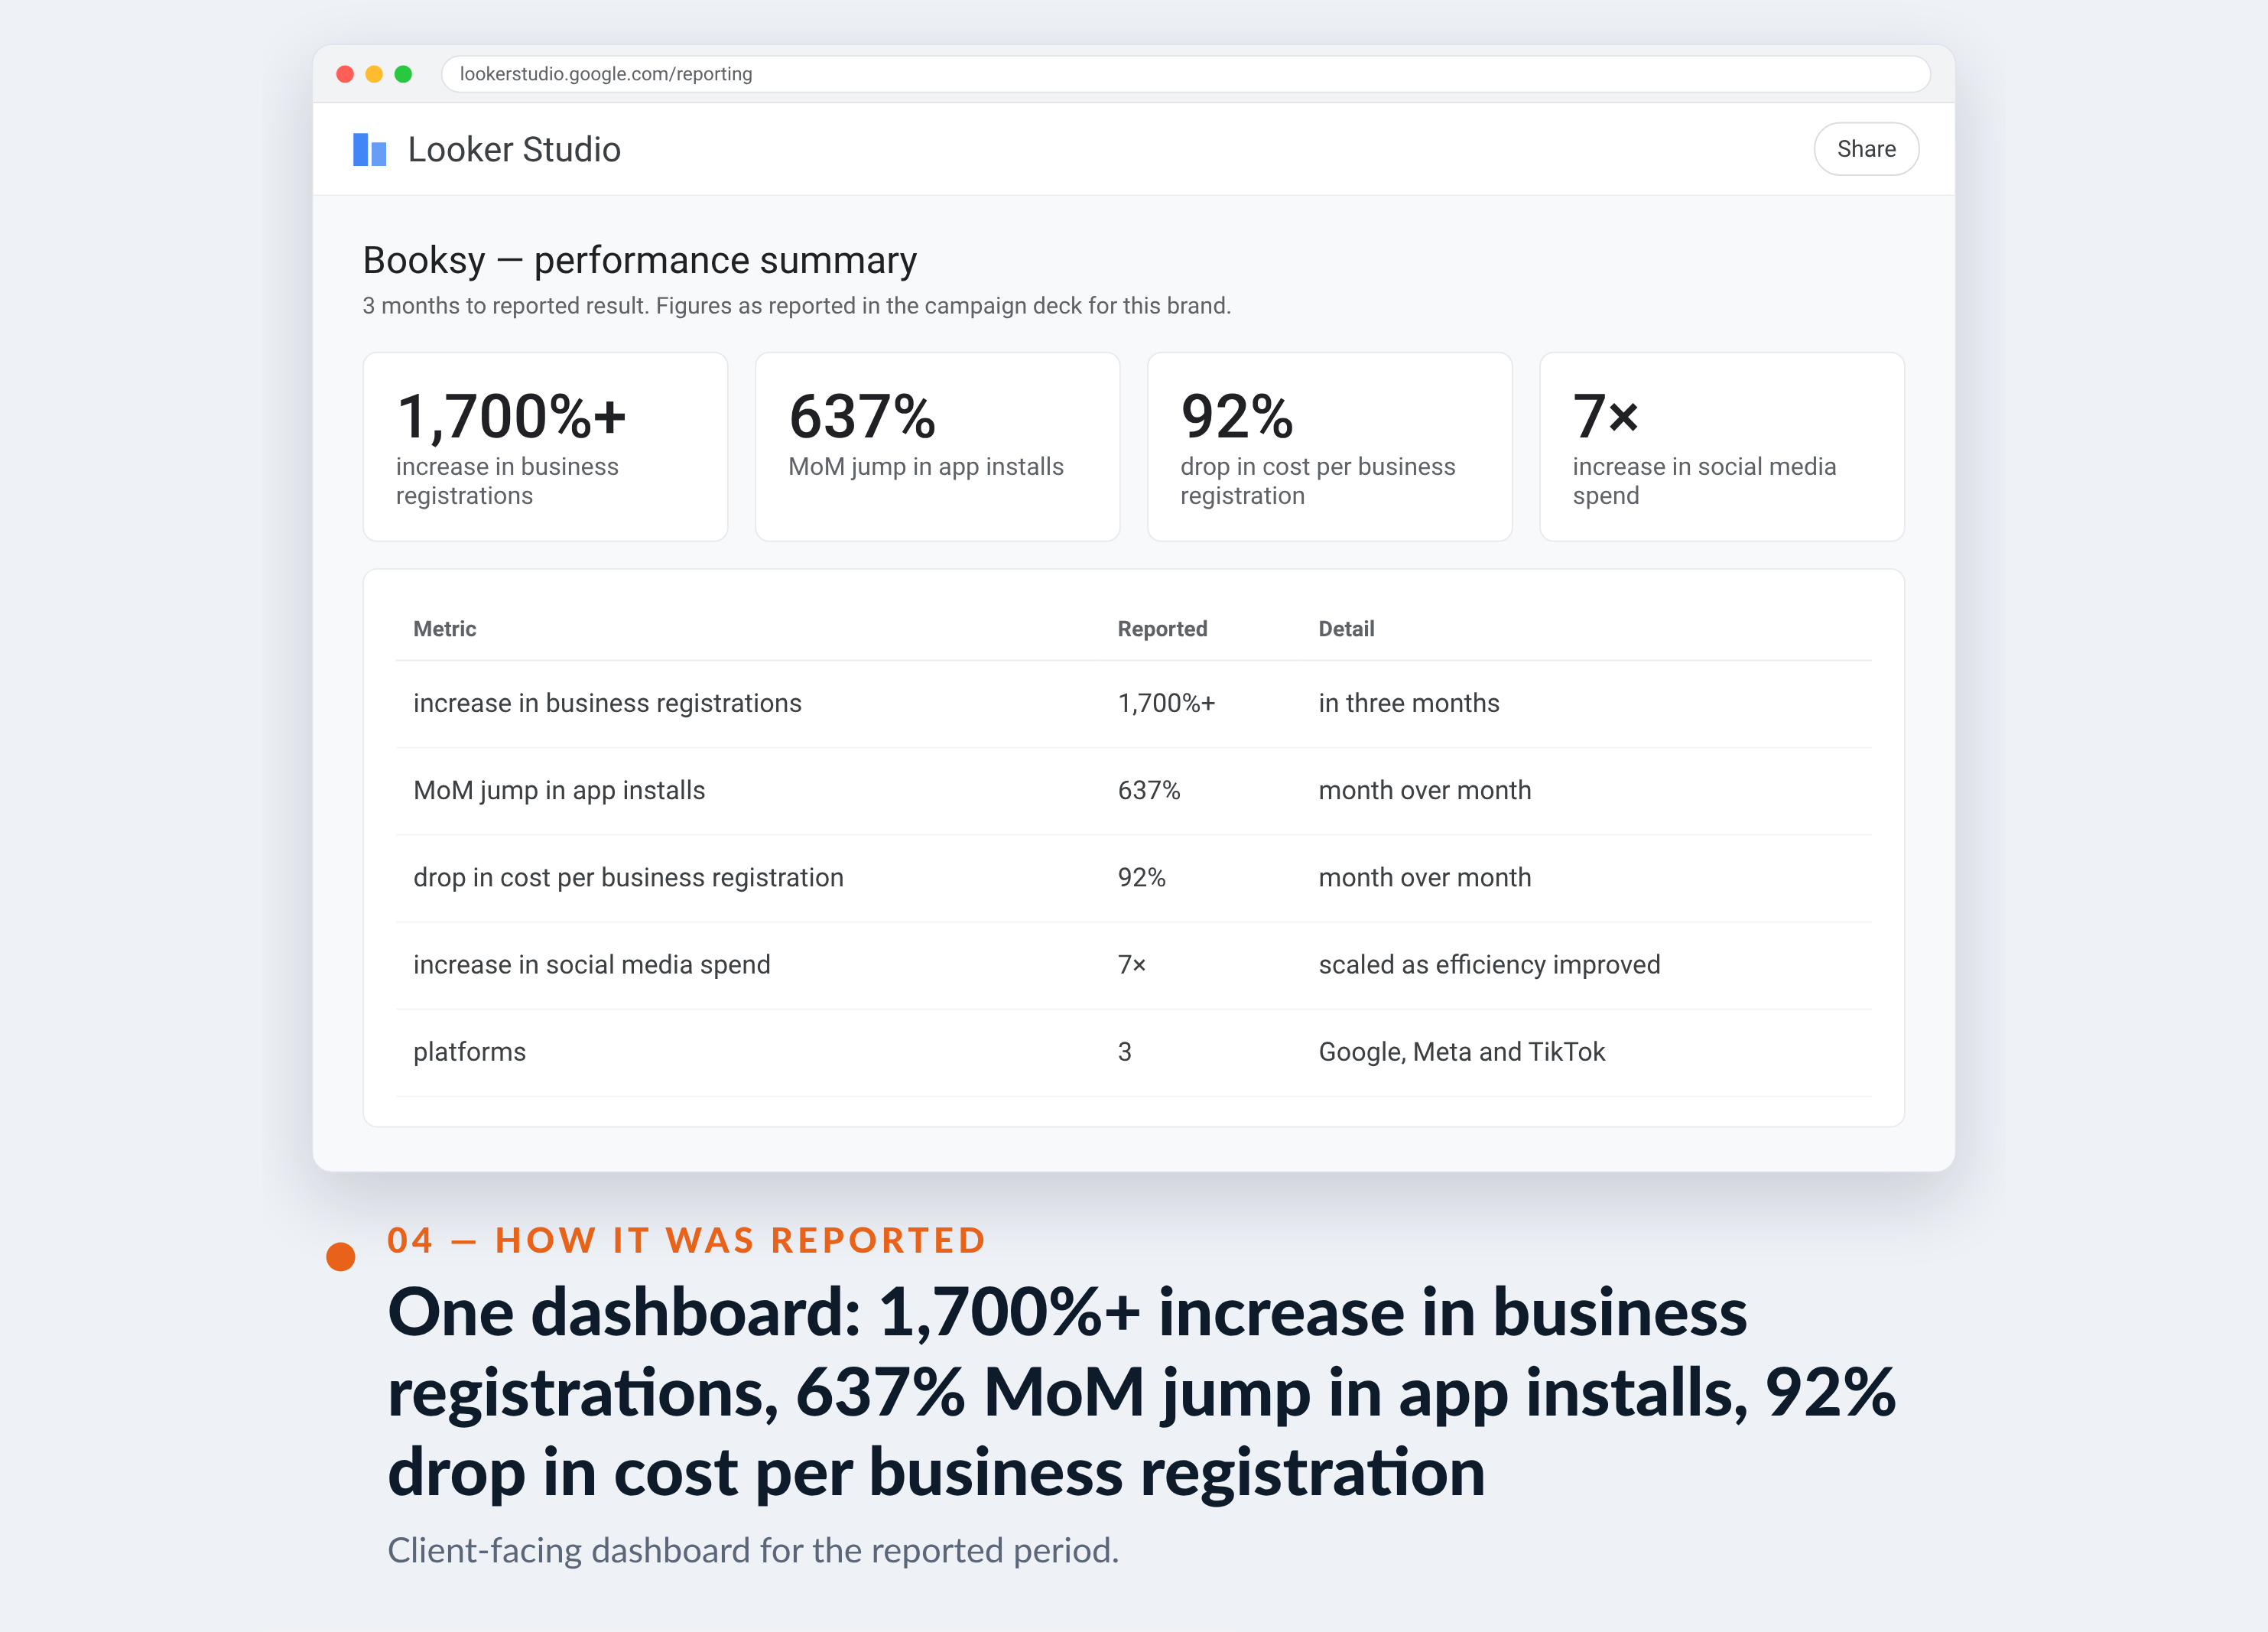This screenshot has height=1632, width=2268.
Task: Click the '04 — HOW IT WAS REPORTED' label
Action: click(686, 1240)
